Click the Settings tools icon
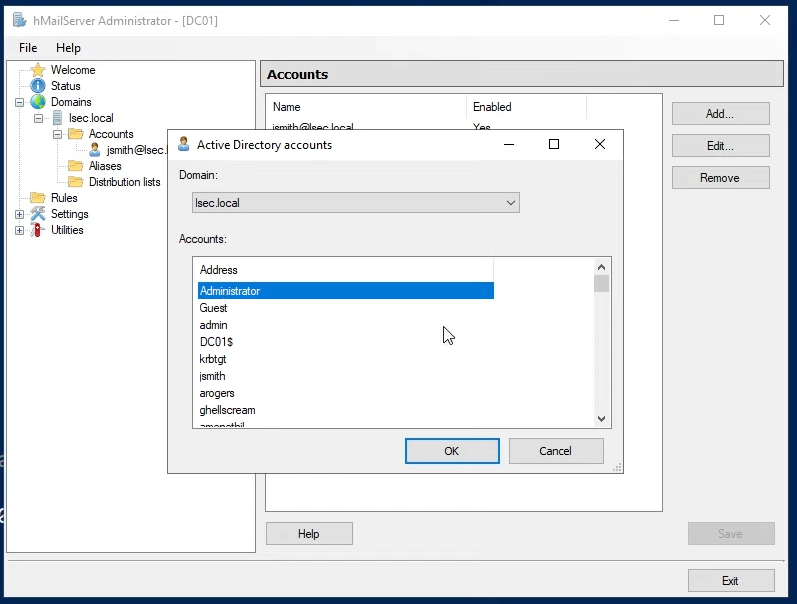The height and width of the screenshot is (604, 797). (38, 214)
